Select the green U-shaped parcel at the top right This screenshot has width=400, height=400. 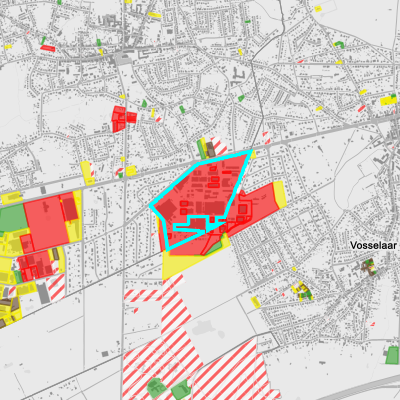click(x=339, y=45)
